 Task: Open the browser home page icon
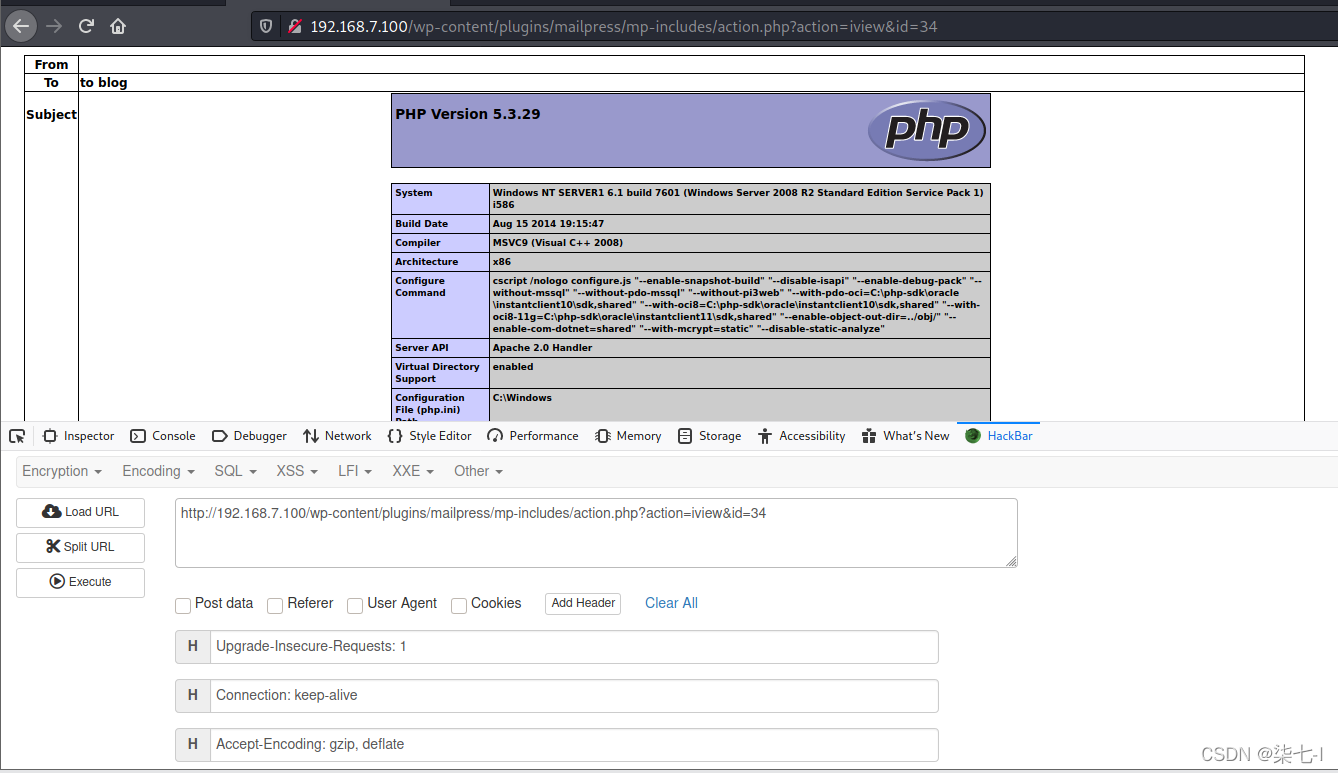click(x=118, y=26)
